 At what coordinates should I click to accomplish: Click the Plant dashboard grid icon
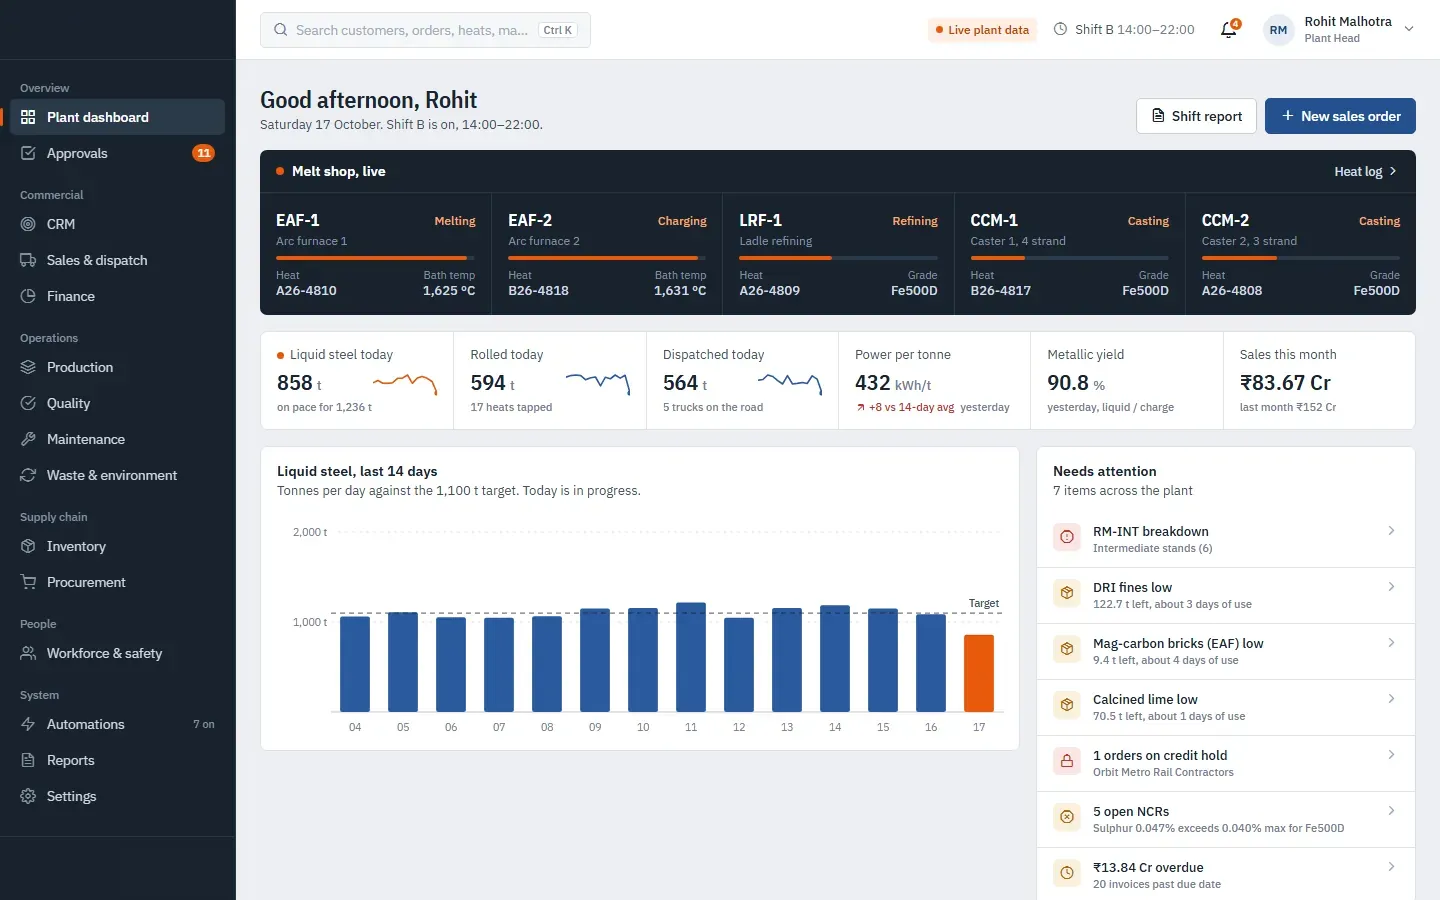pyautogui.click(x=28, y=117)
